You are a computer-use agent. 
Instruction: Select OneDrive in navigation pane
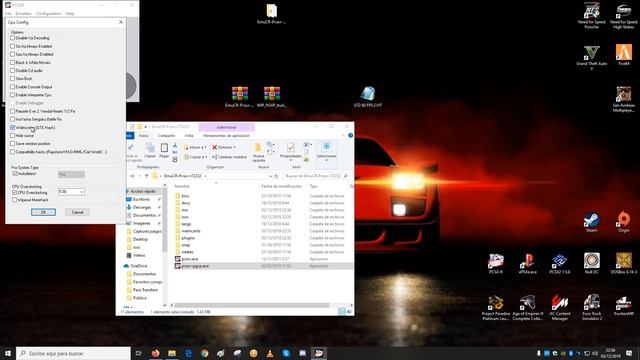point(139,266)
